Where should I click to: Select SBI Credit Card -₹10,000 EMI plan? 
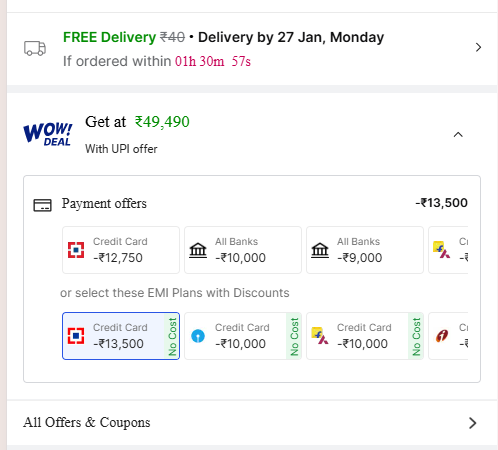[243, 336]
